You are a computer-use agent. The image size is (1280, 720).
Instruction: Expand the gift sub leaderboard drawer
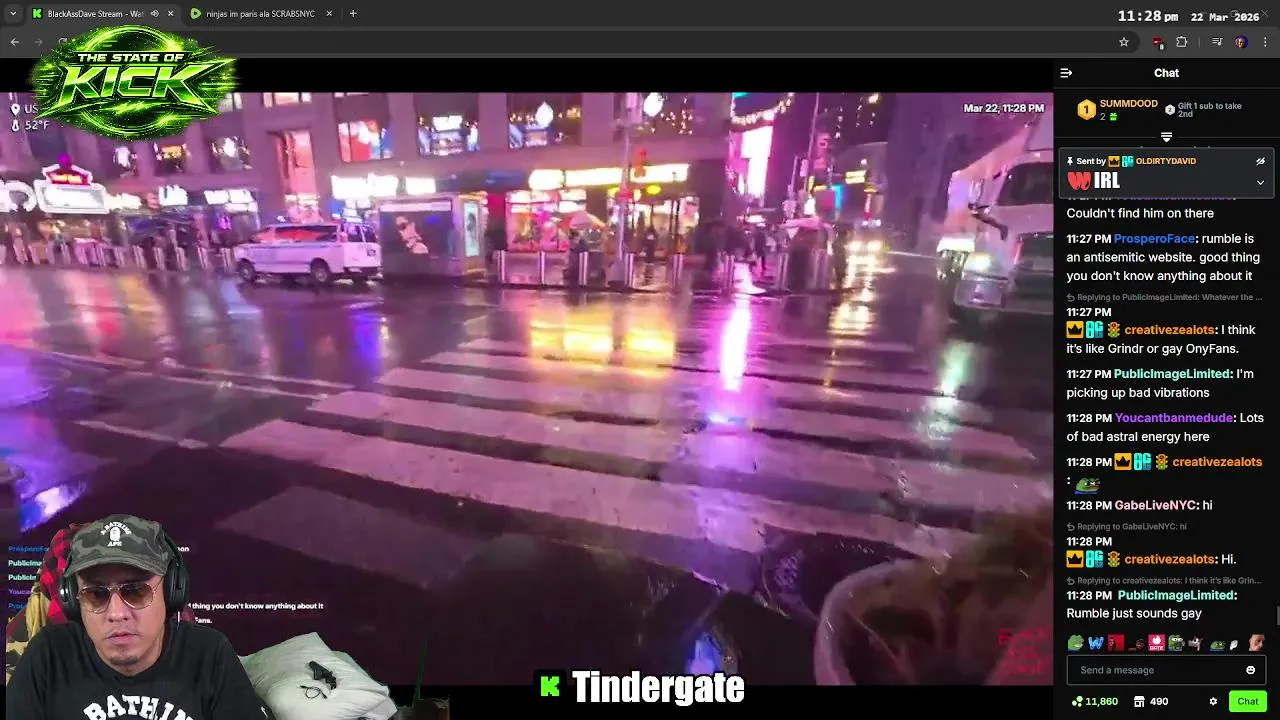(1166, 137)
